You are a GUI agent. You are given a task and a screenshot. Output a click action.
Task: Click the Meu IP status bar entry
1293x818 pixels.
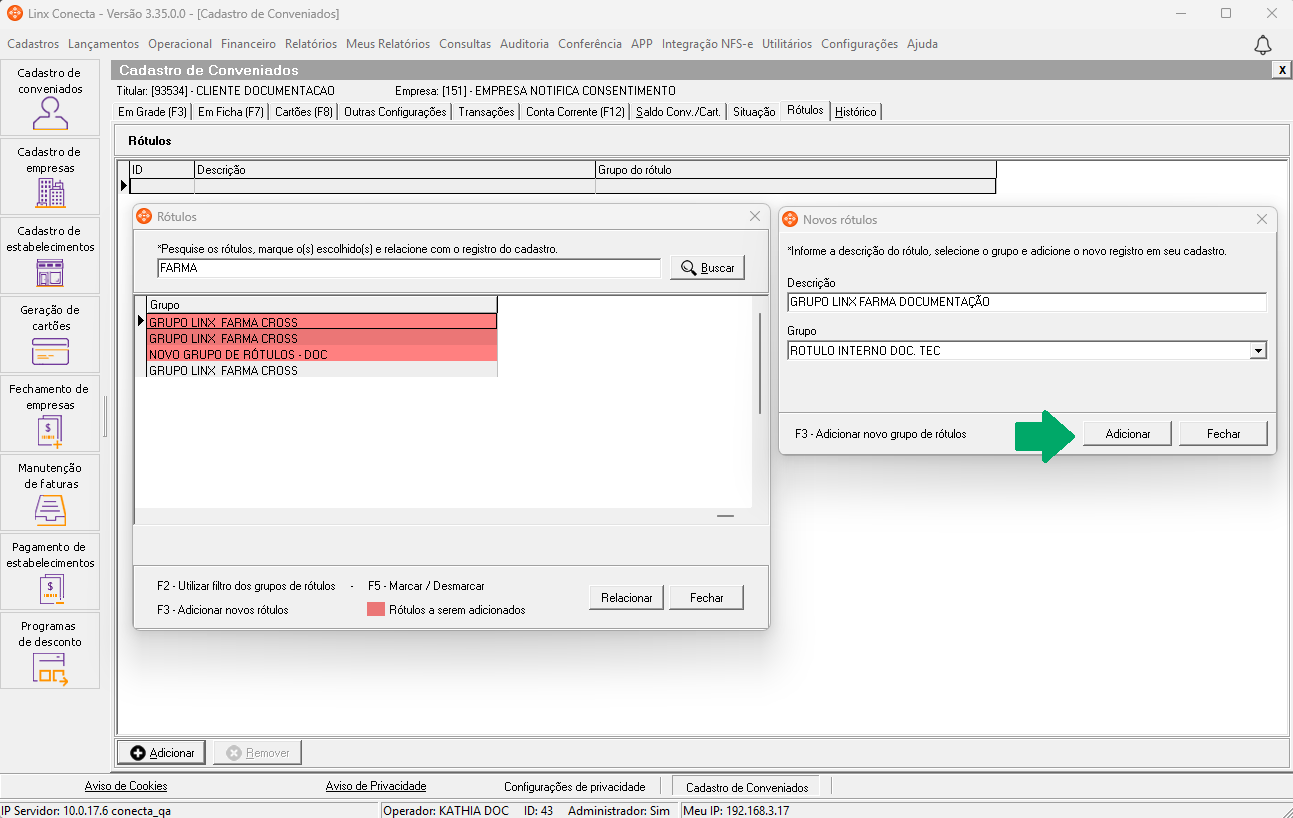pyautogui.click(x=736, y=811)
